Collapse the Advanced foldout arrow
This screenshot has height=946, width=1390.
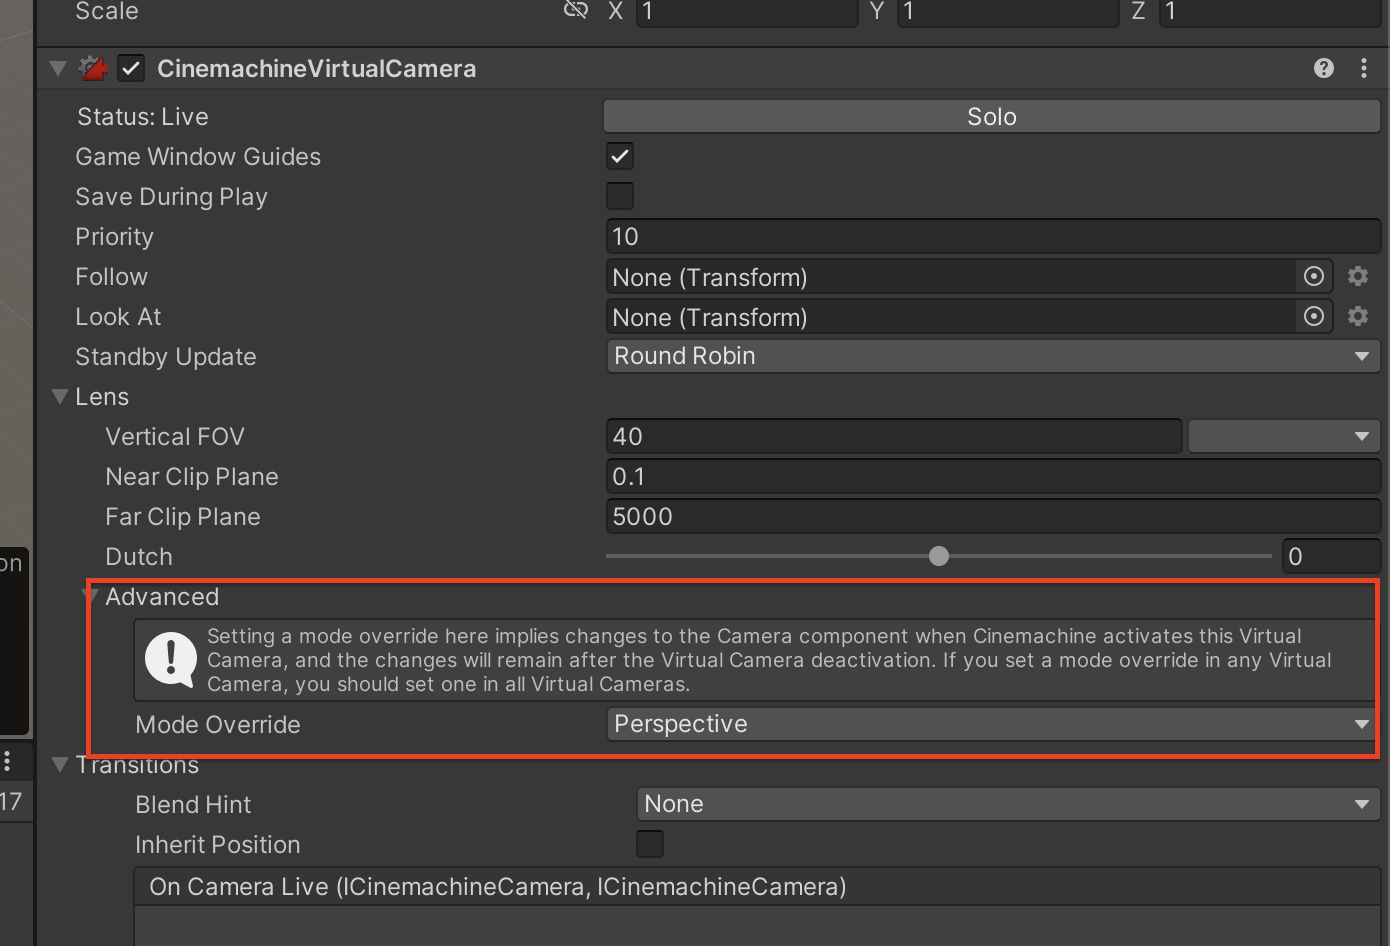point(90,597)
